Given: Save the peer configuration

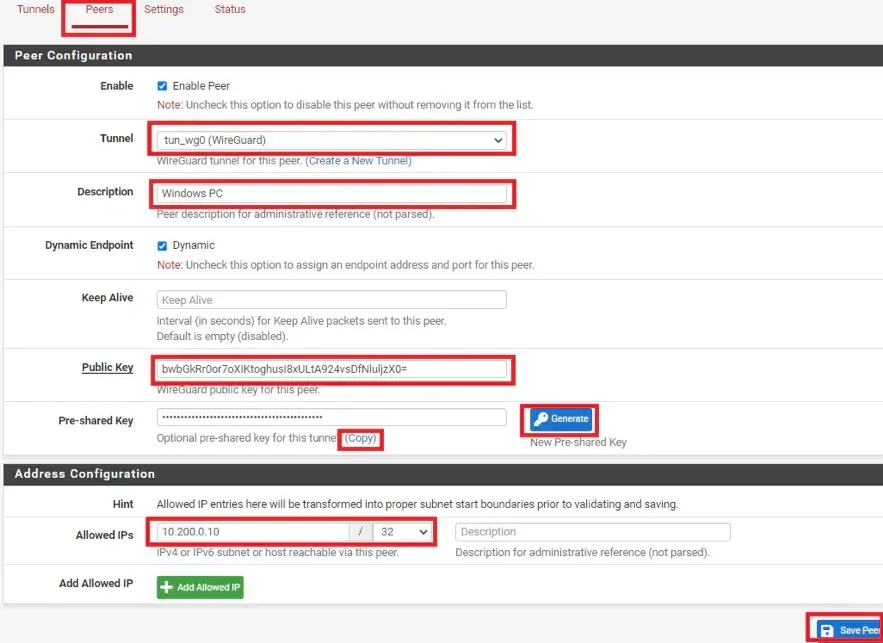Looking at the screenshot, I should [849, 630].
